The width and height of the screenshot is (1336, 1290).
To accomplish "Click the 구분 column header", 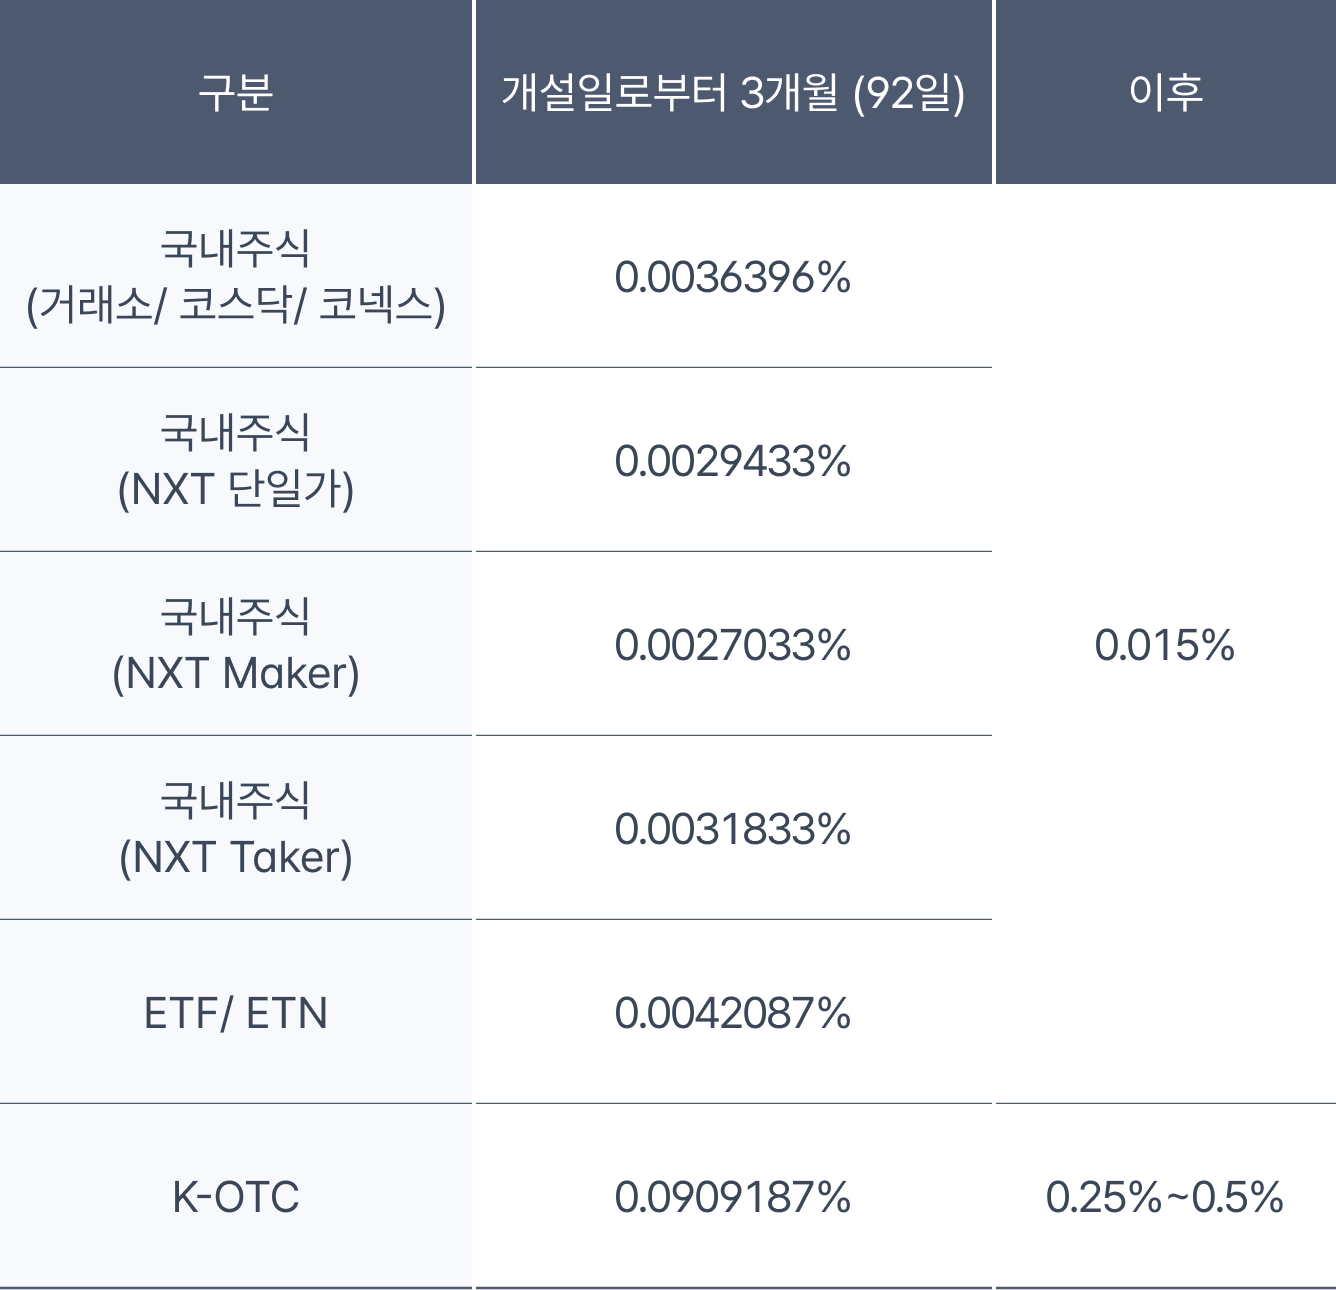I will click(235, 92).
